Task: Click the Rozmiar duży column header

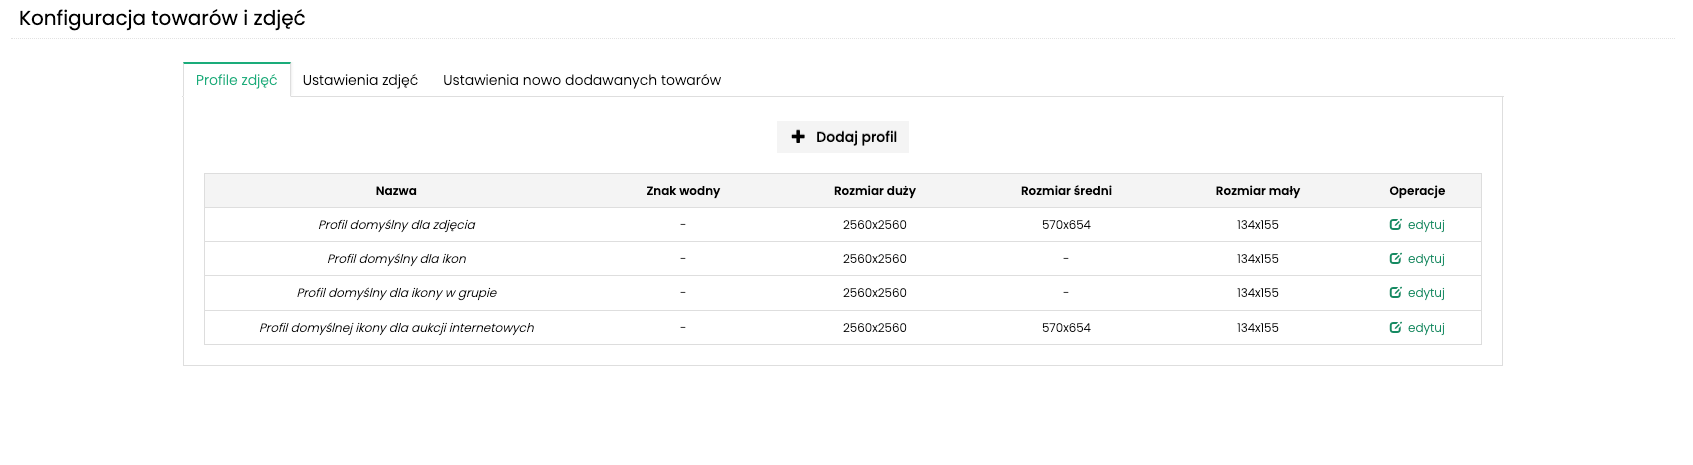Action: [875, 191]
